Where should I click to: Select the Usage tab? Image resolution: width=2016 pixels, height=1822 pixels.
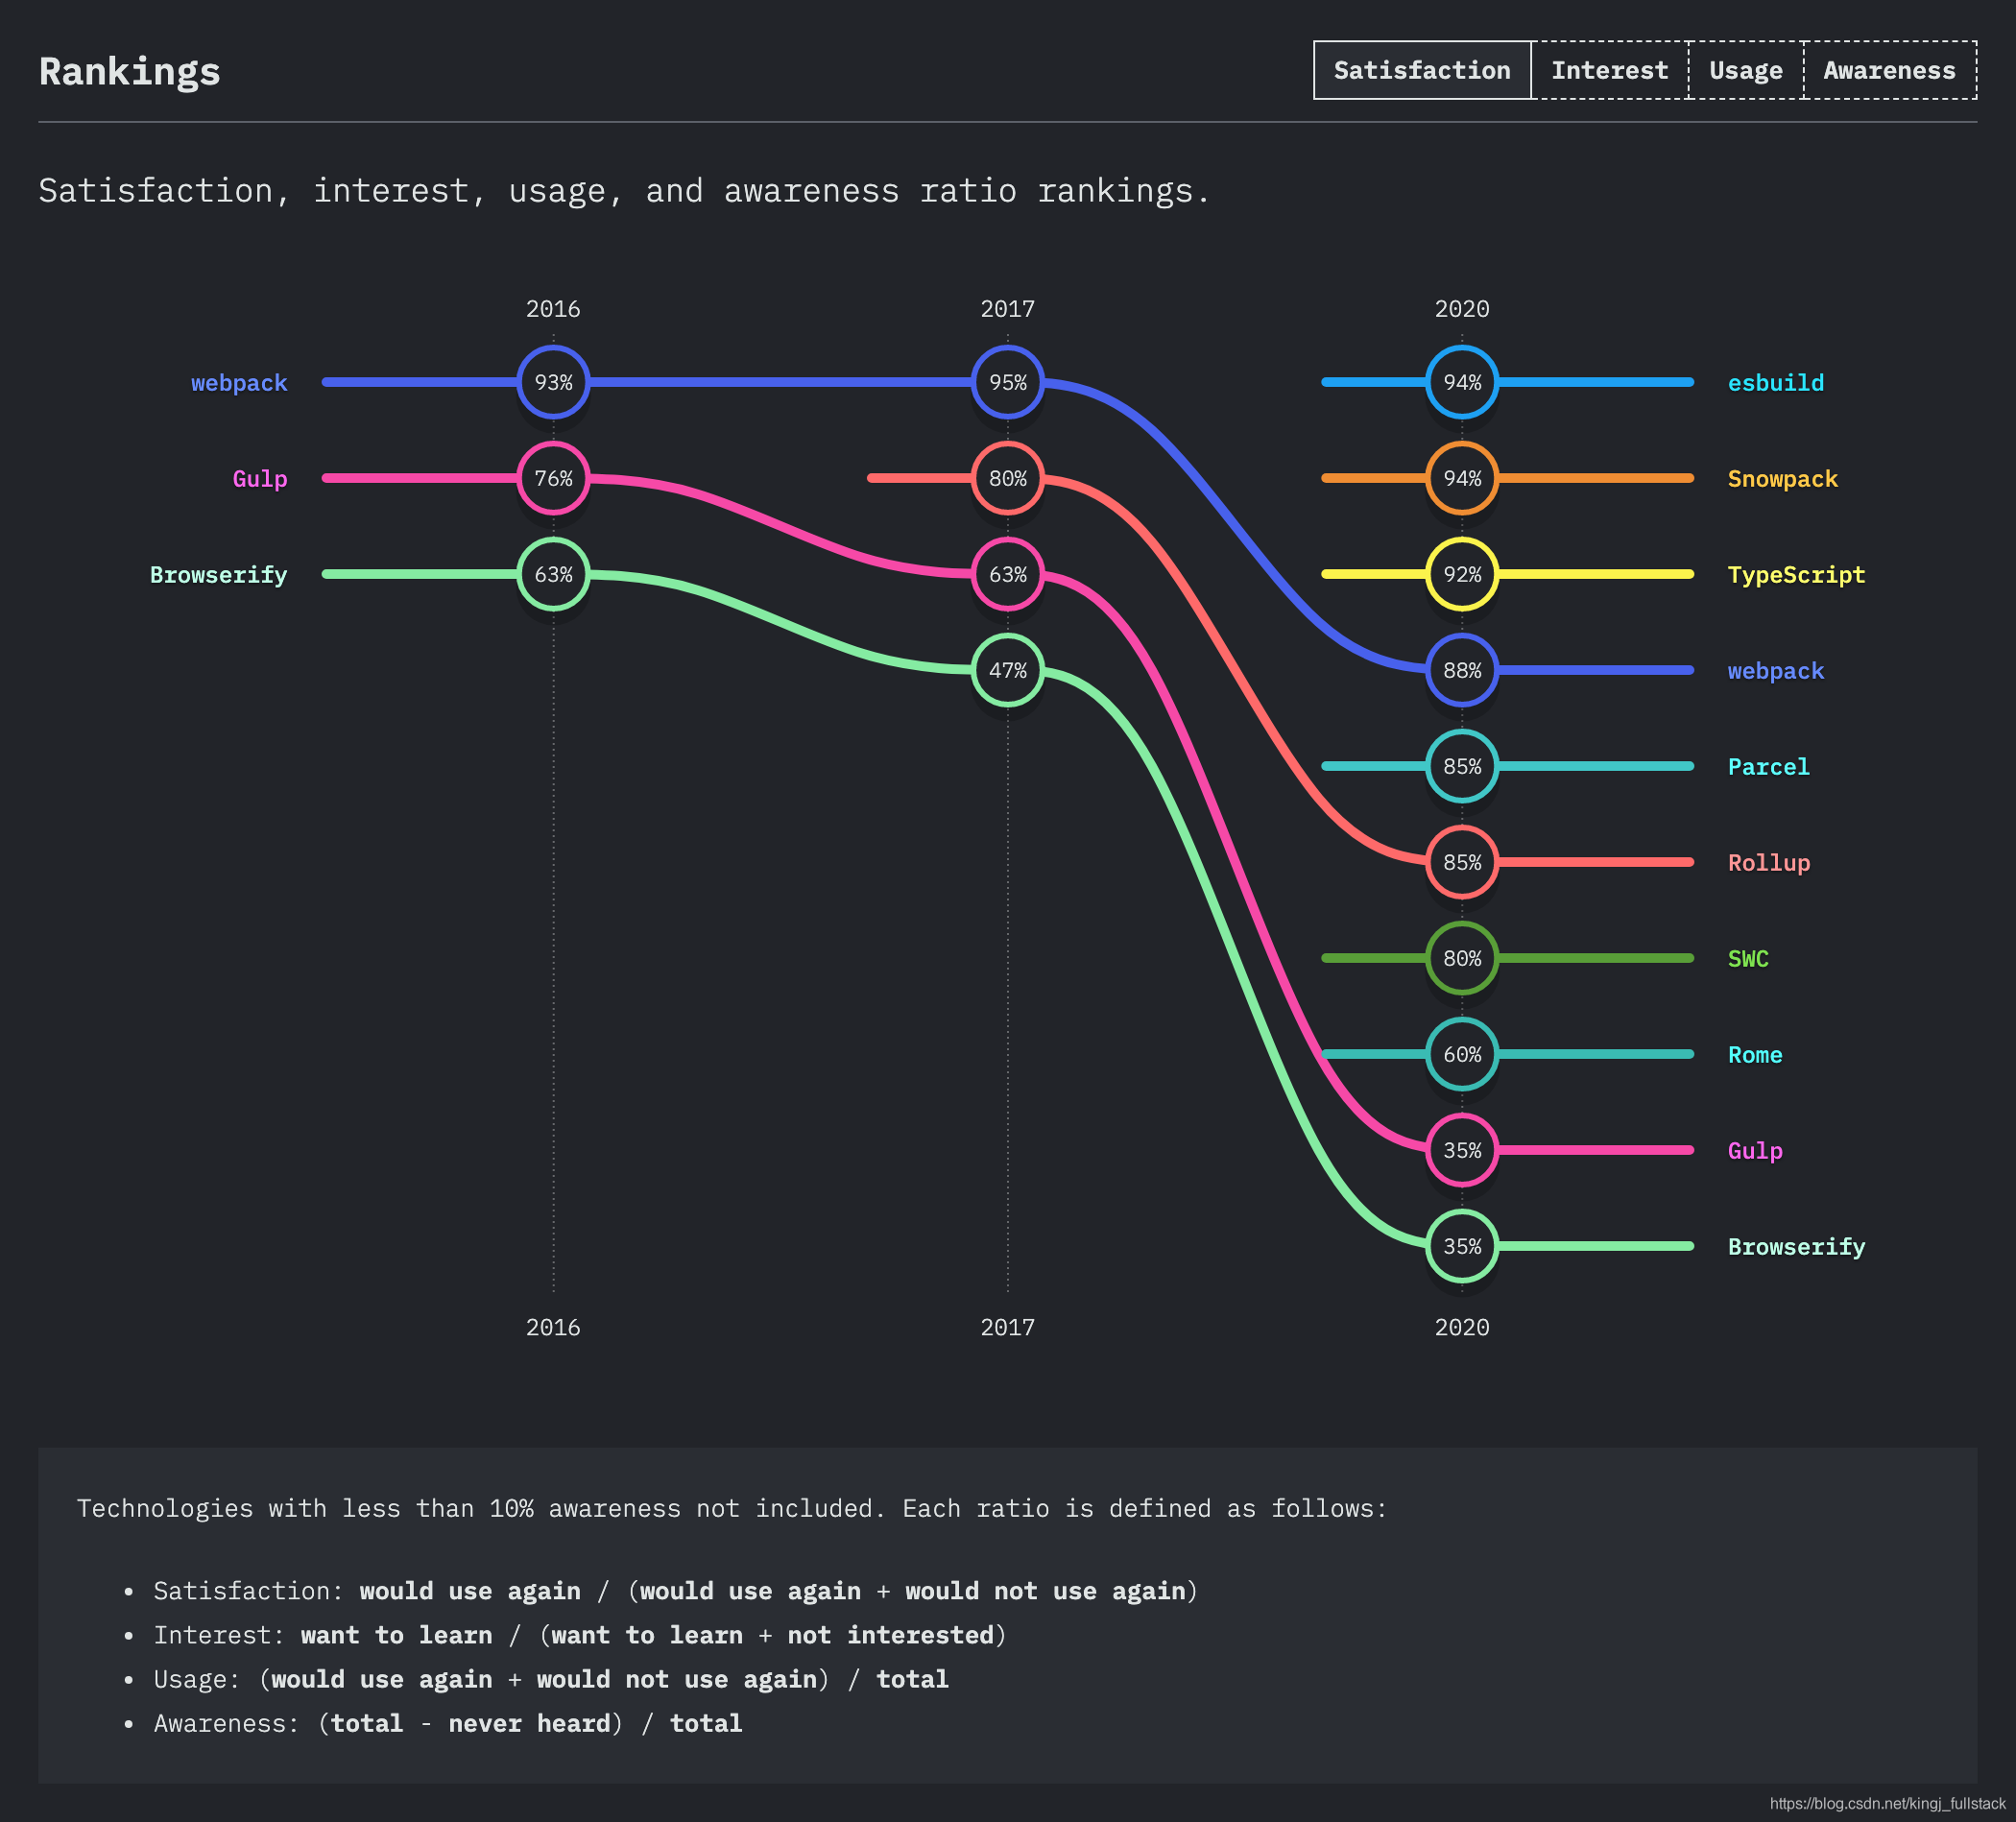click(1745, 70)
